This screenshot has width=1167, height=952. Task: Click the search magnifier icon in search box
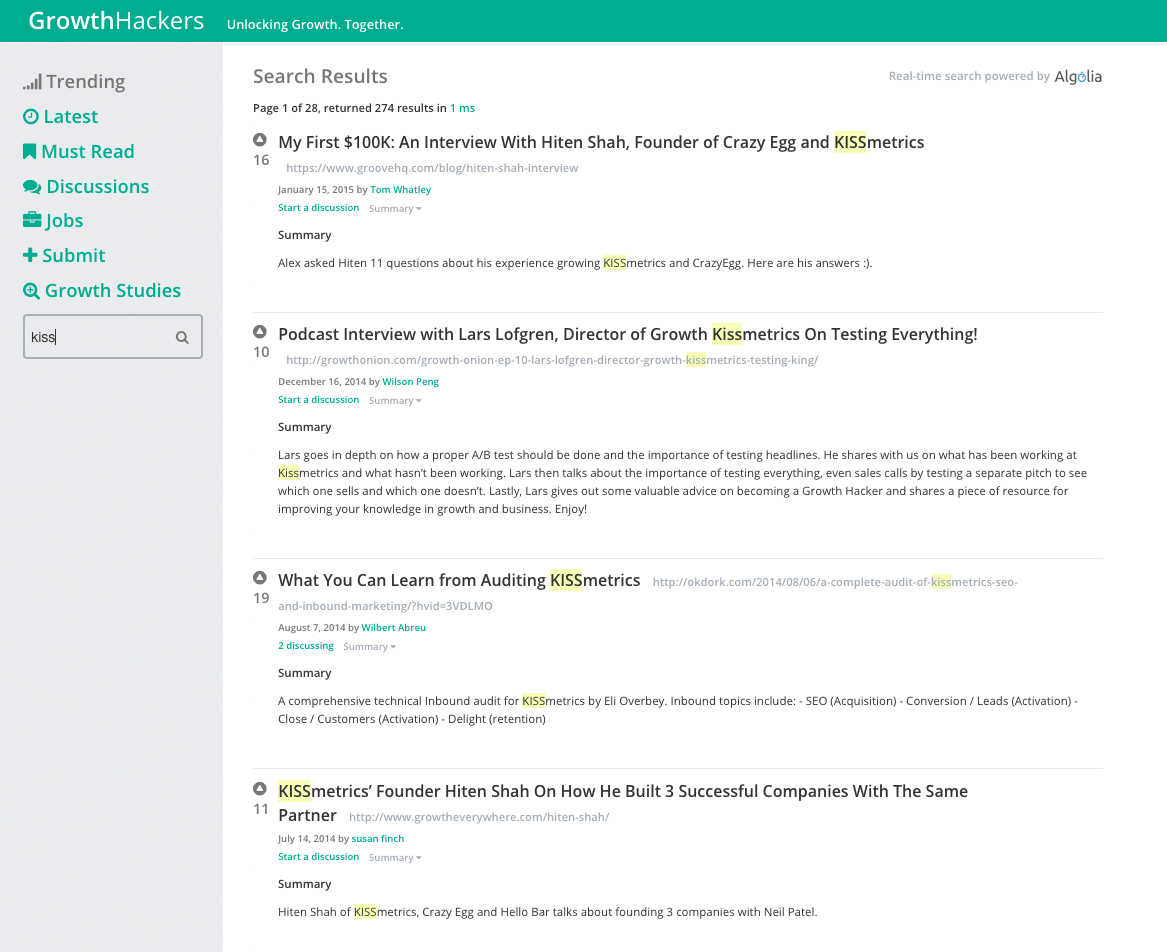tap(182, 337)
